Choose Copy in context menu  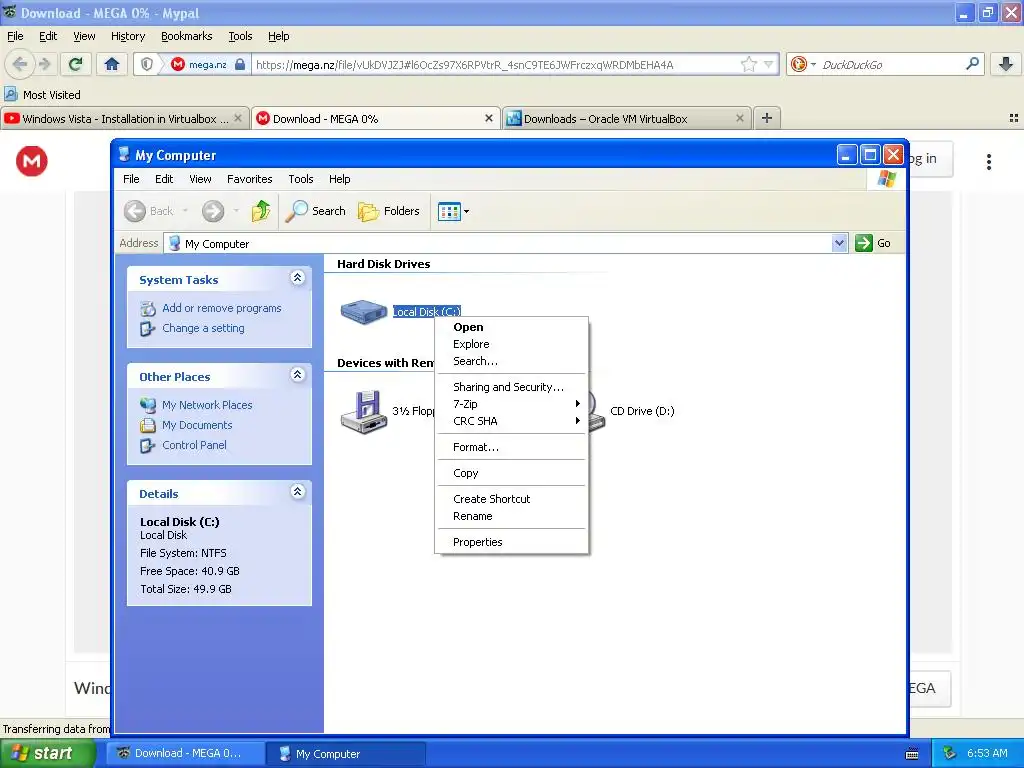point(511,473)
